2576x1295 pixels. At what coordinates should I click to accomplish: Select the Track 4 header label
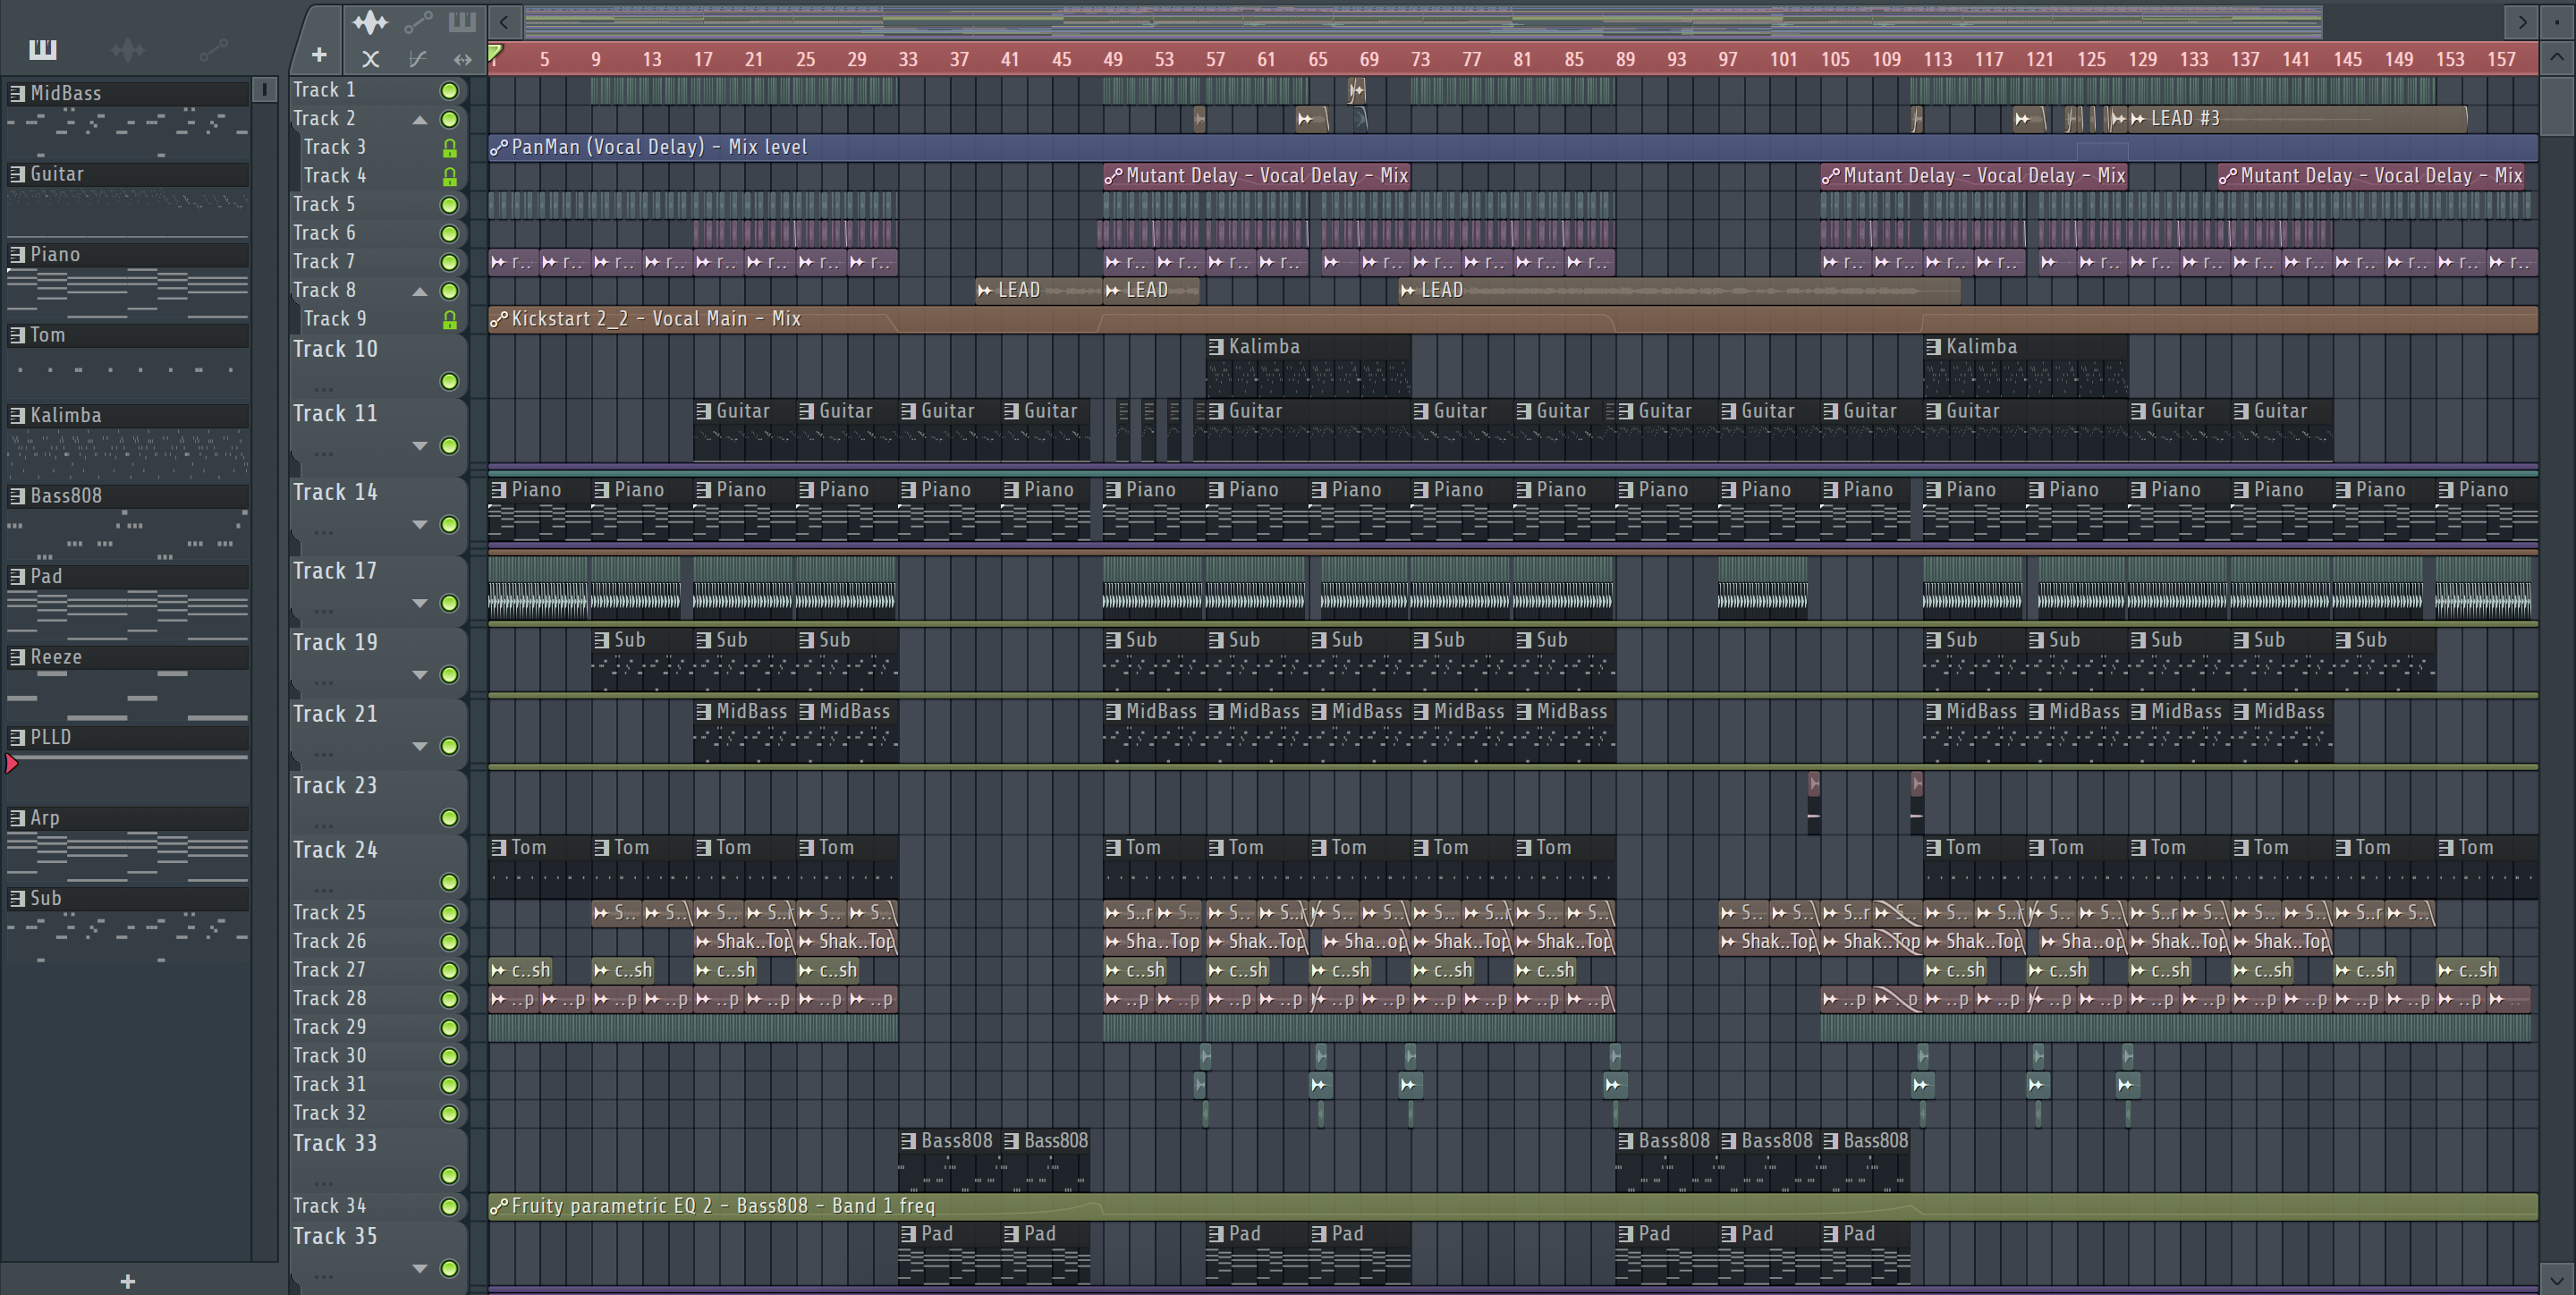click(x=335, y=176)
